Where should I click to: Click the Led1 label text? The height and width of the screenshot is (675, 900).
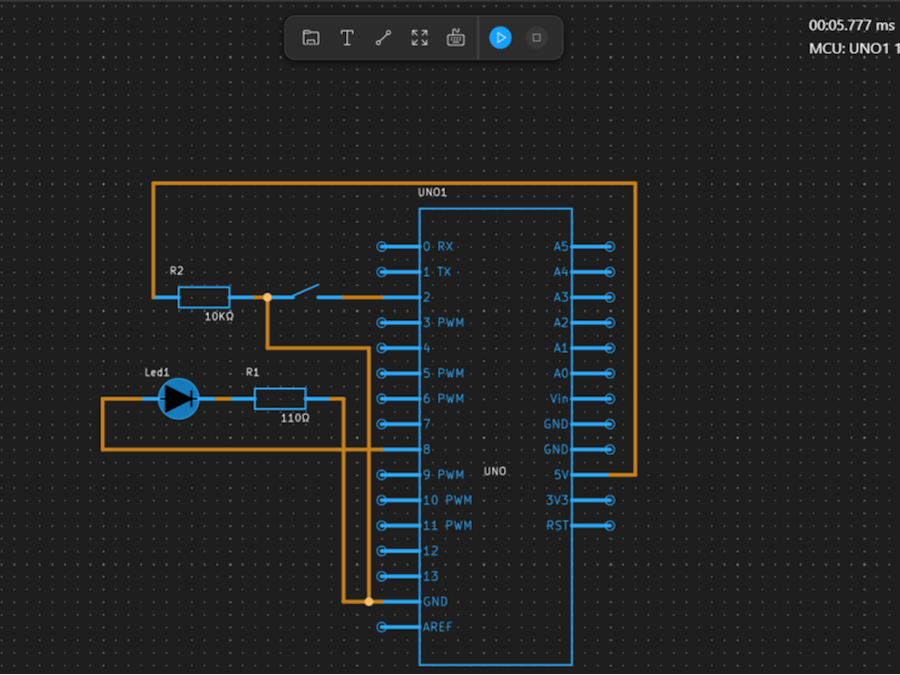coord(157,373)
